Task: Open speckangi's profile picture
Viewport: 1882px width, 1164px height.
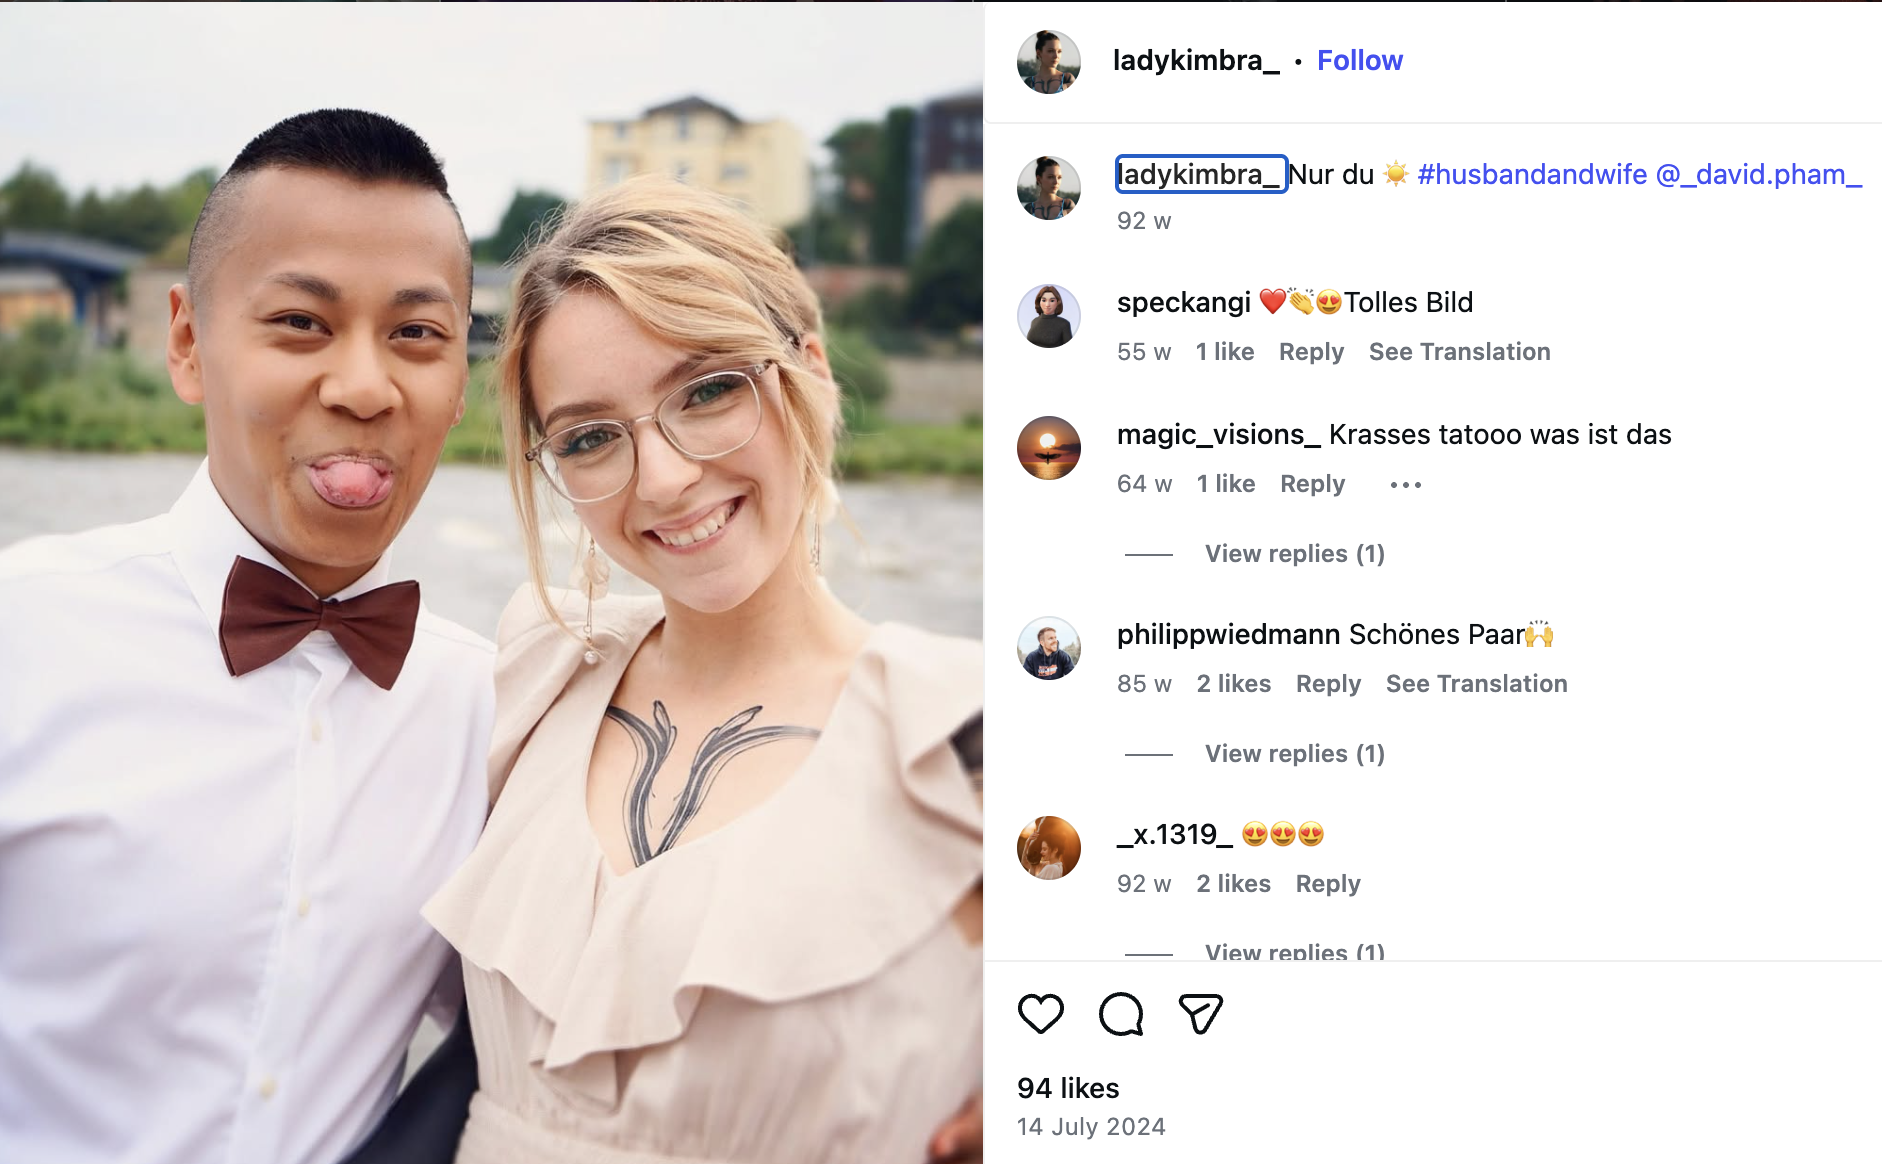Action: (x=1049, y=316)
